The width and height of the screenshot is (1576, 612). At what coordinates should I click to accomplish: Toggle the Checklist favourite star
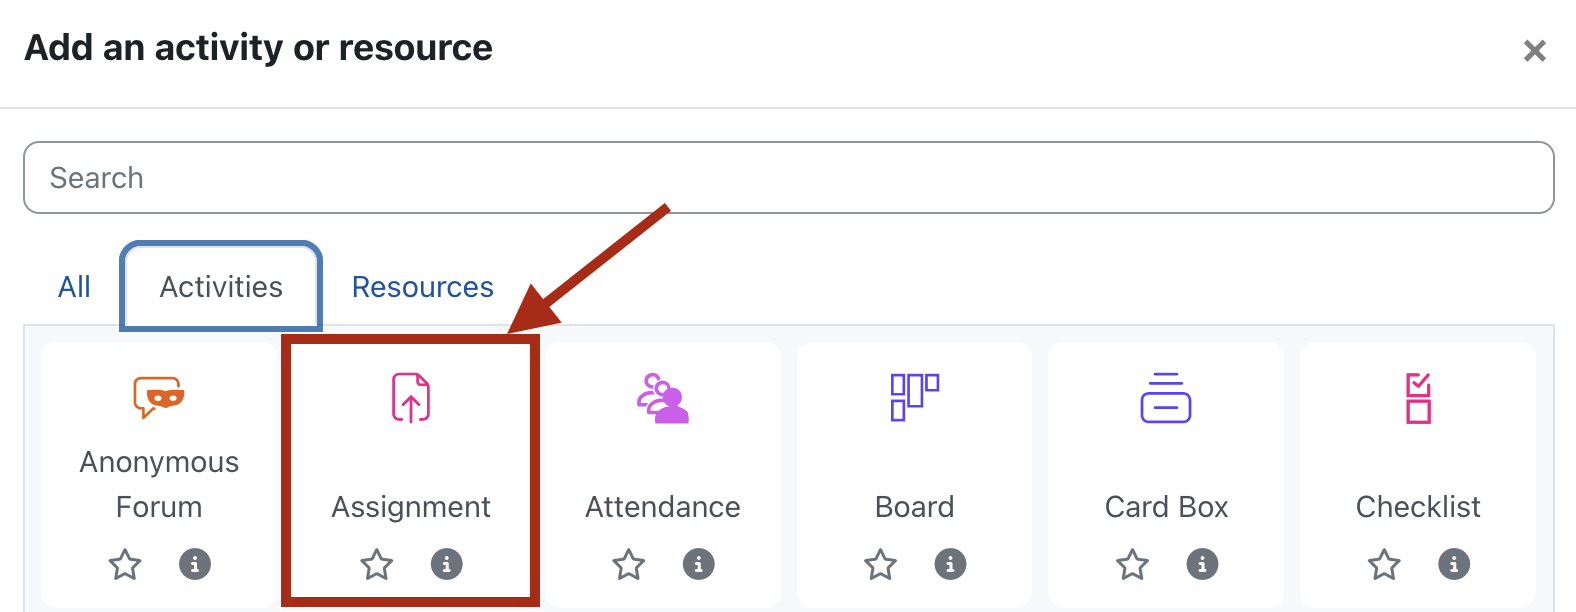[1384, 564]
